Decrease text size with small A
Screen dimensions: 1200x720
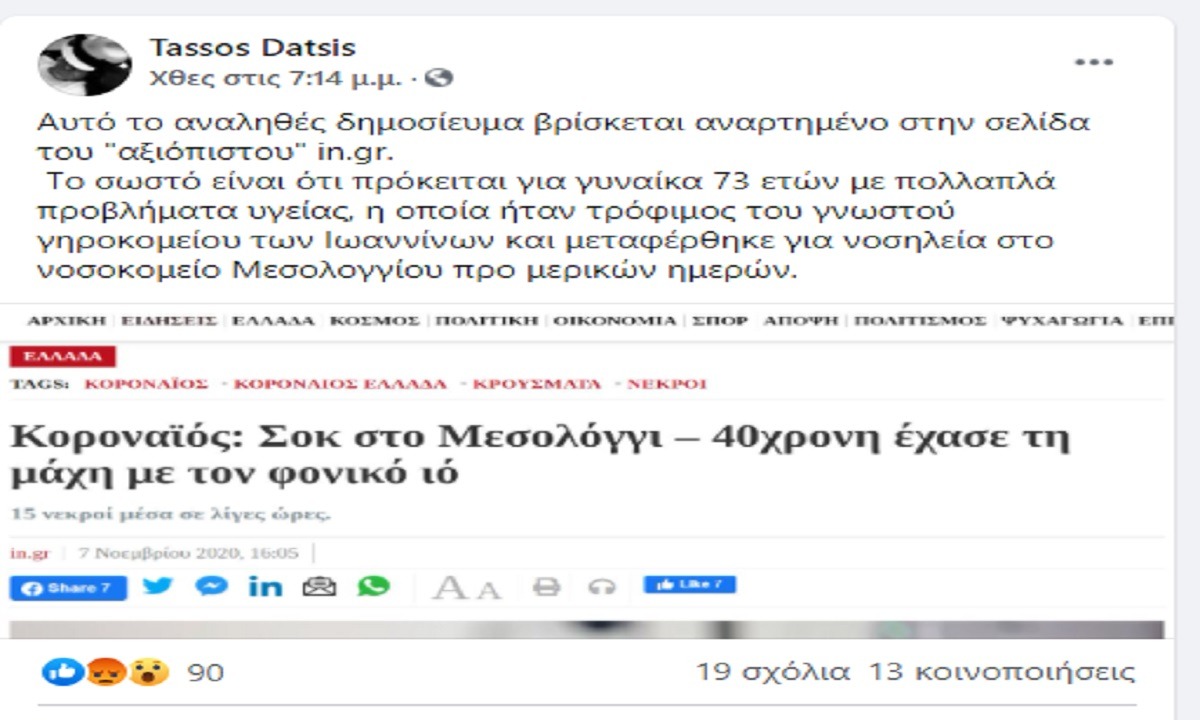click(x=488, y=590)
